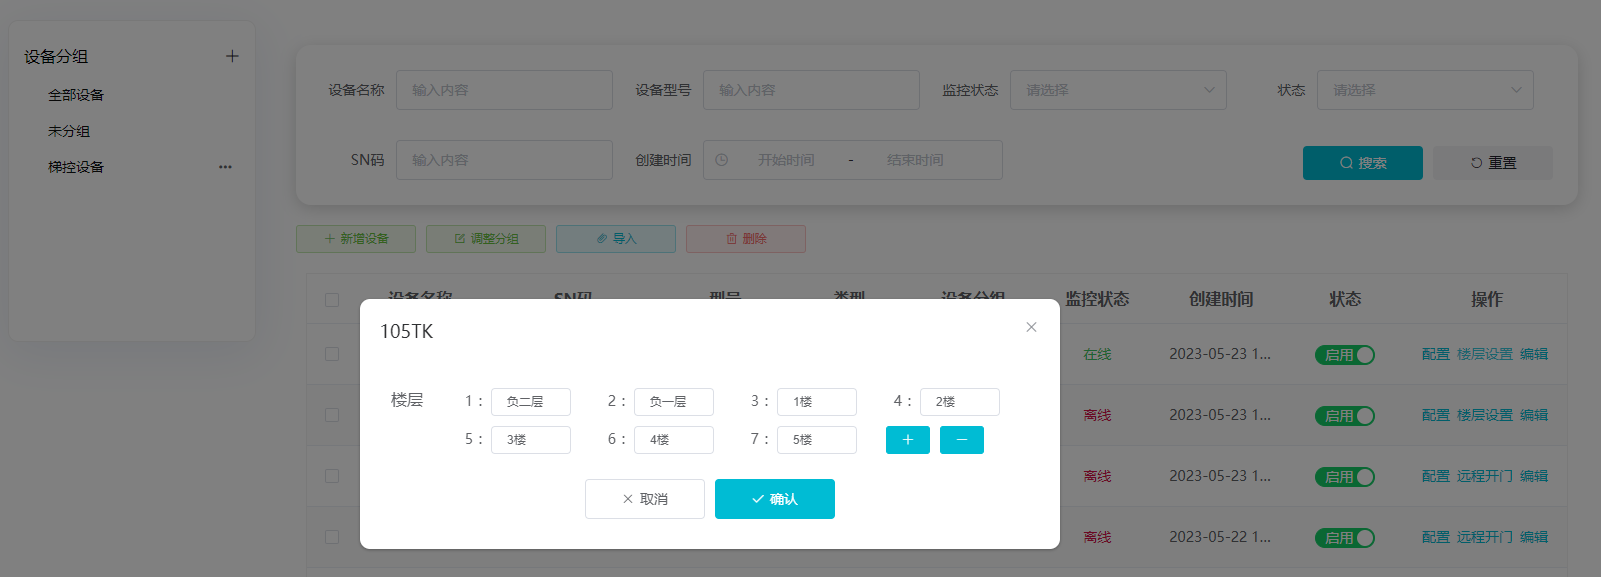
Task: Tick the select-all checkbox in table header
Action: [x=332, y=300]
